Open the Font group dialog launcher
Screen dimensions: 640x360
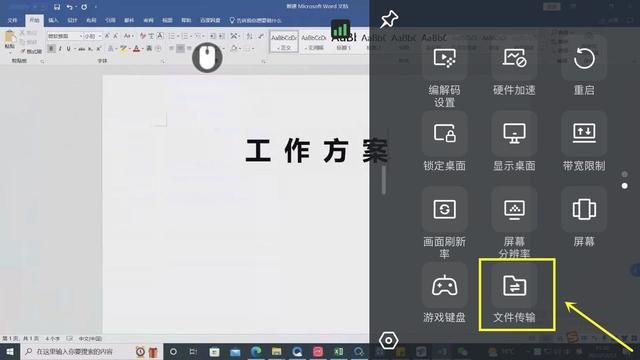tap(162, 61)
